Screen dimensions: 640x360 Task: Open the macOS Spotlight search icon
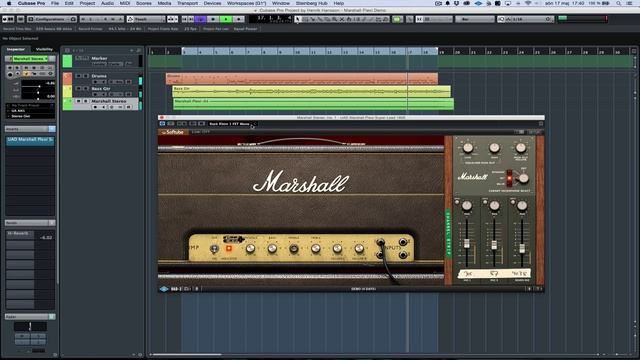(x=619, y=3)
